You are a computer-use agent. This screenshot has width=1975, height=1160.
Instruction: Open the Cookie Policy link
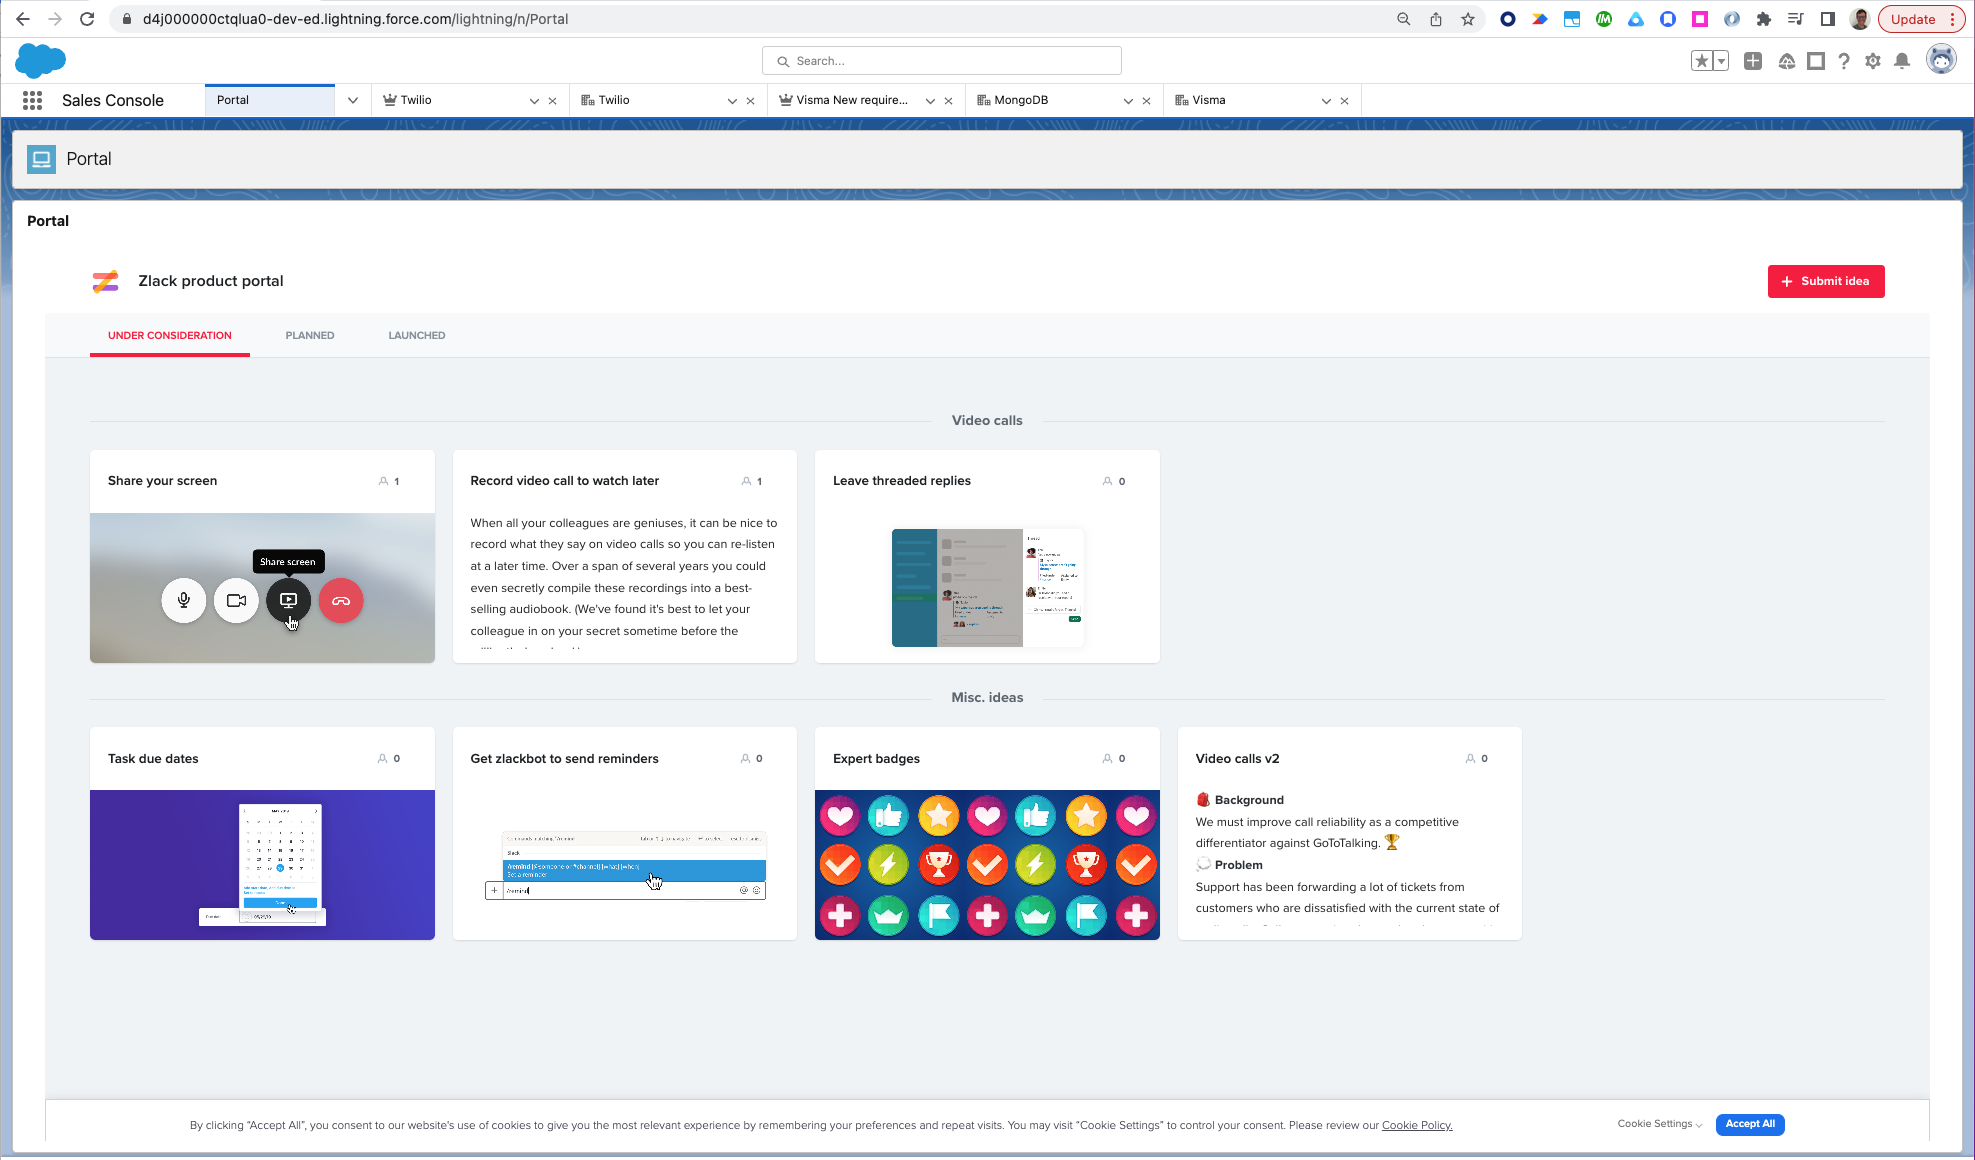coord(1417,1126)
